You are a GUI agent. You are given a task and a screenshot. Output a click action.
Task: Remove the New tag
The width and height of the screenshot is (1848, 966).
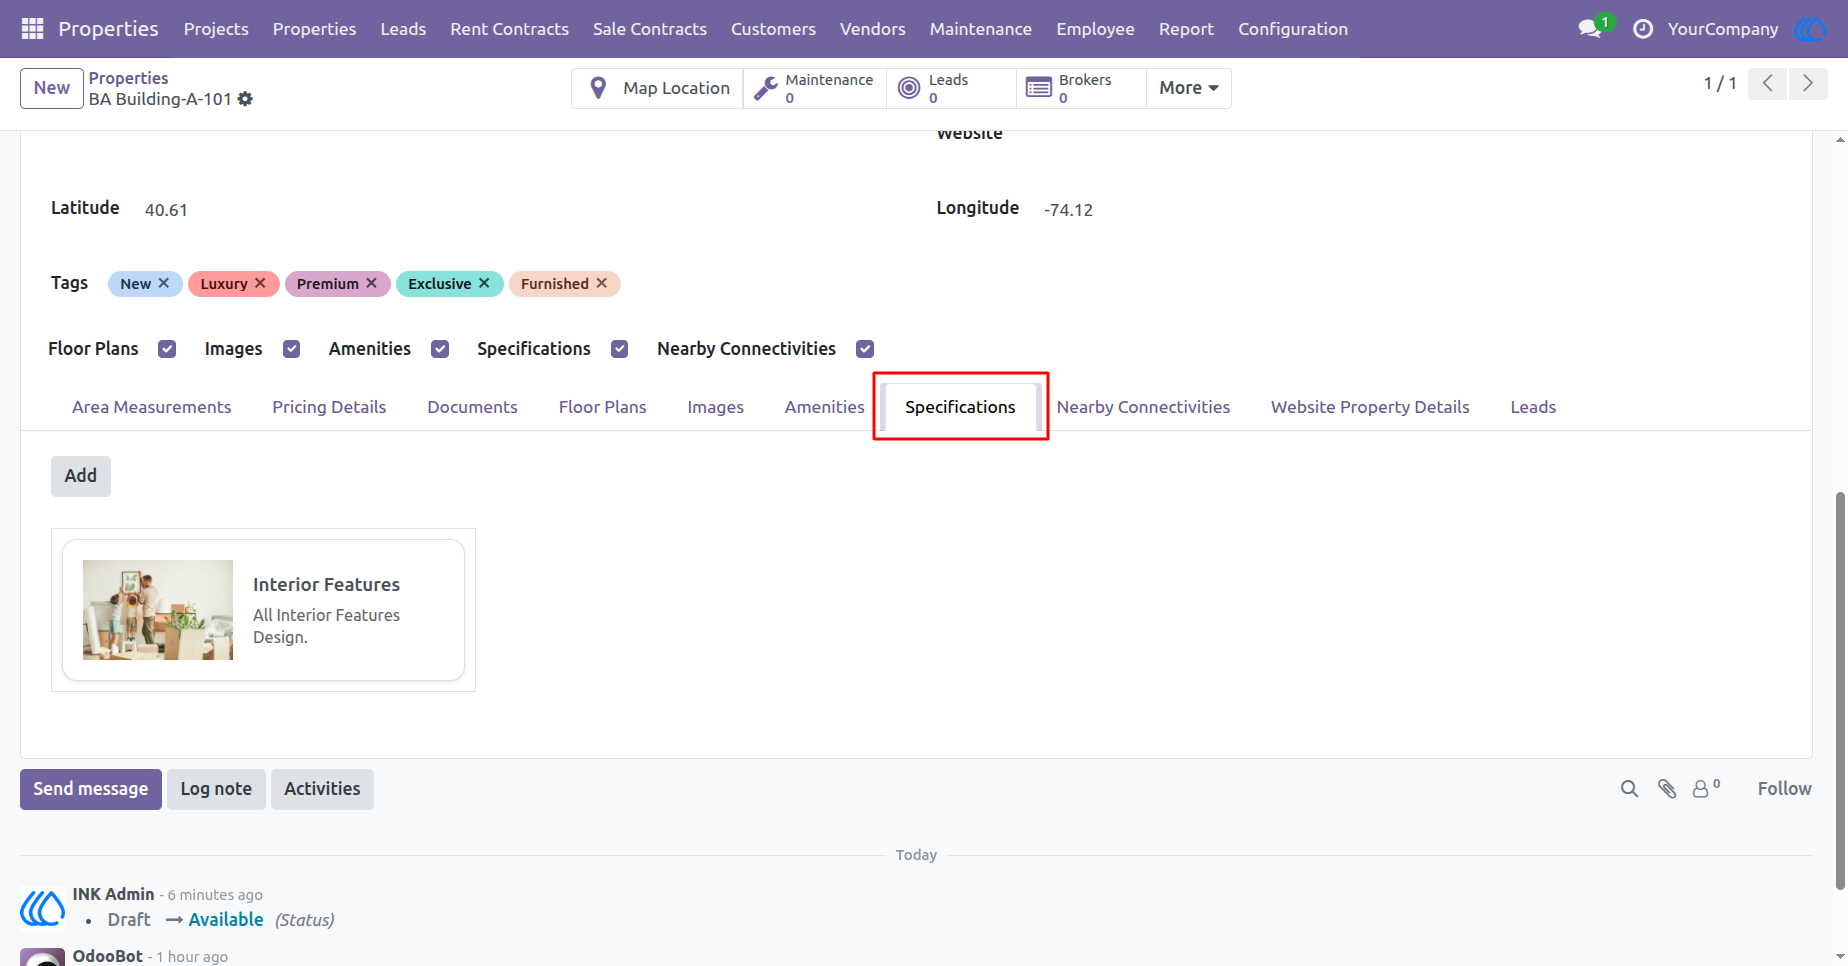164,283
